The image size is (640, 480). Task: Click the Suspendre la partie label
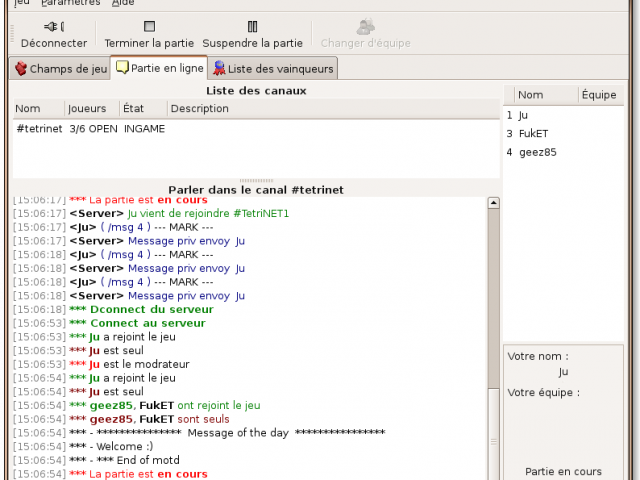click(252, 43)
